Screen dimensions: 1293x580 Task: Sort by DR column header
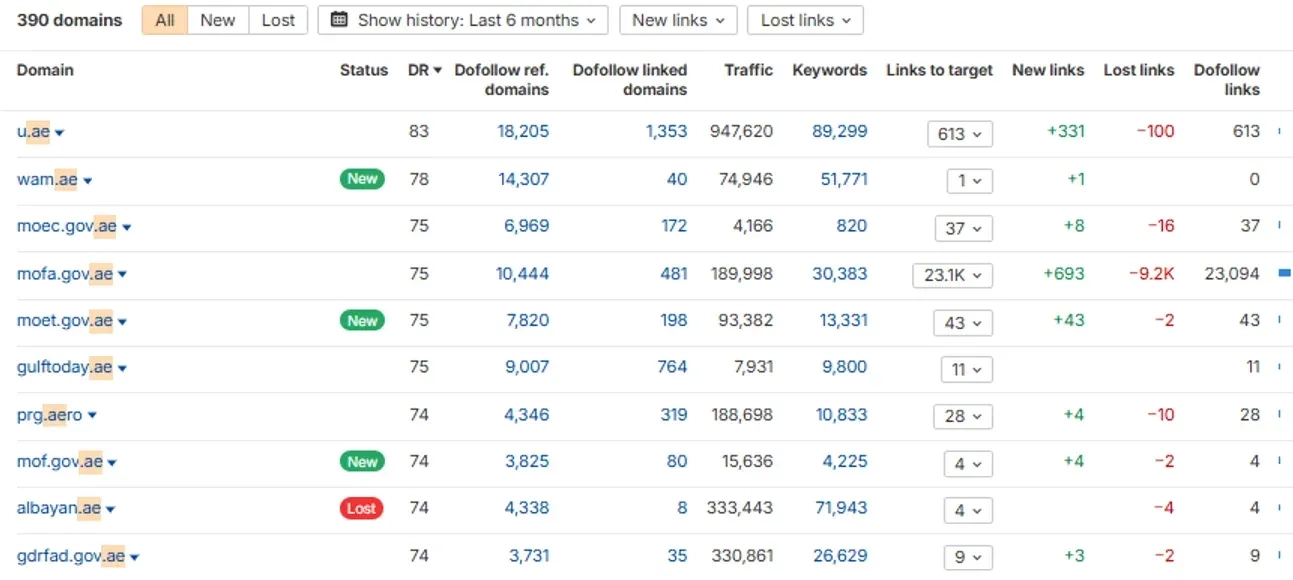point(425,70)
